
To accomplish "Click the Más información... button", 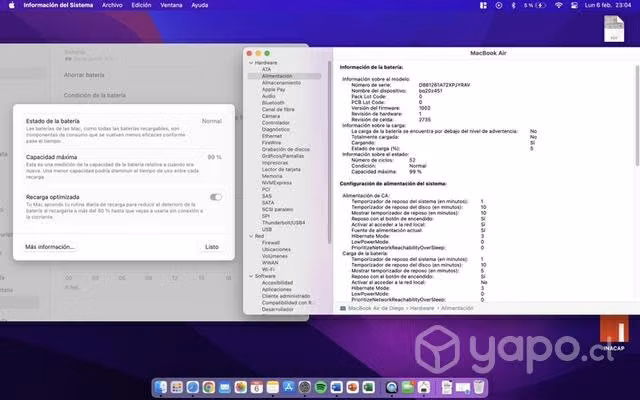I will [49, 247].
